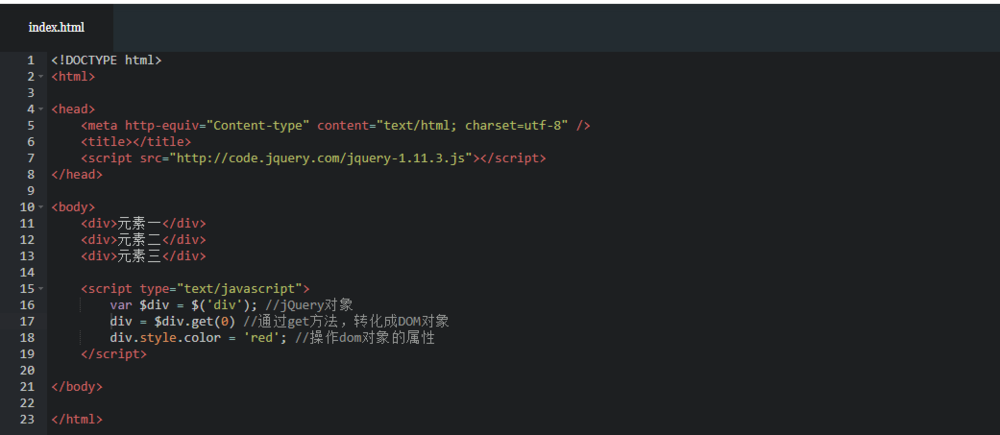Click the div containing 元素一
The width and height of the screenshot is (1000, 435).
pyautogui.click(x=143, y=223)
